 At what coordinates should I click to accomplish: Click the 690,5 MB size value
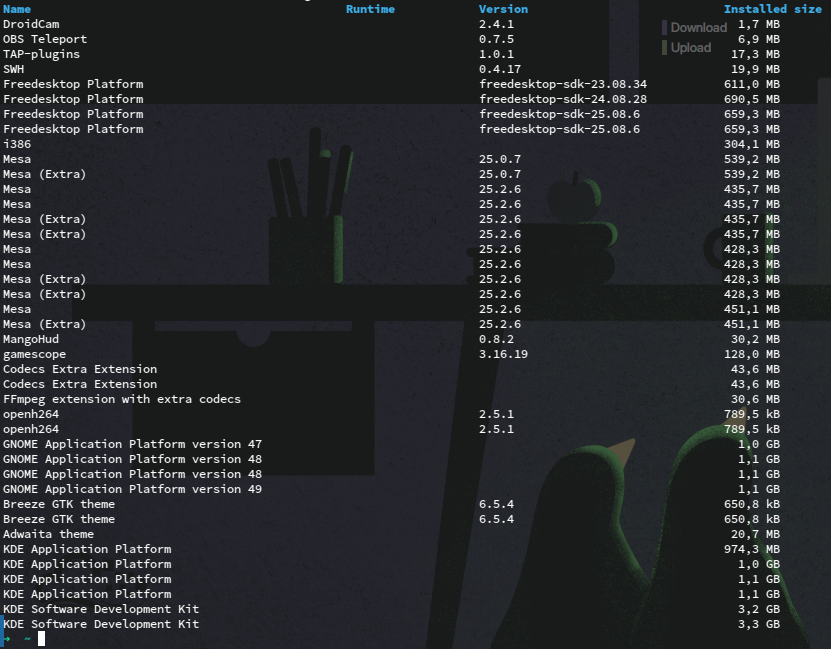coord(752,99)
